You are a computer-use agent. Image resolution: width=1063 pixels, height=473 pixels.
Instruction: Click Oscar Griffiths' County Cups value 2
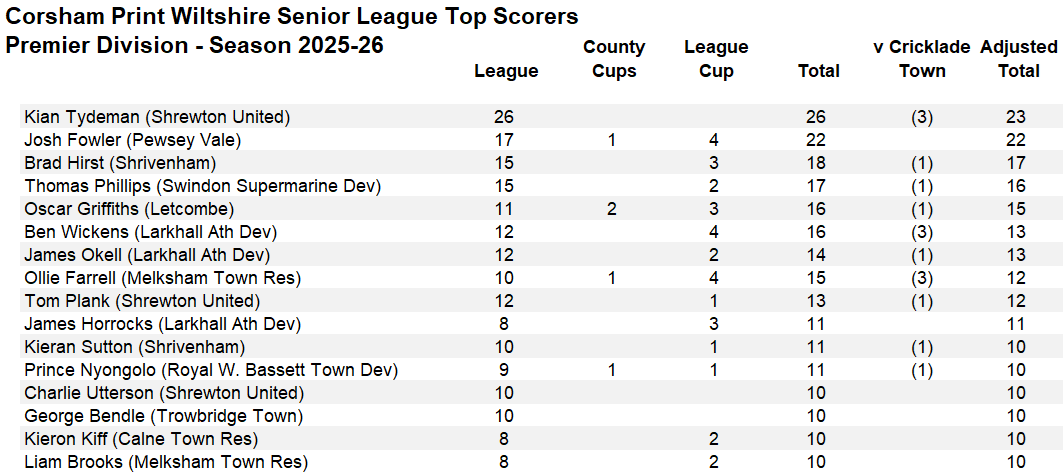[x=612, y=209]
